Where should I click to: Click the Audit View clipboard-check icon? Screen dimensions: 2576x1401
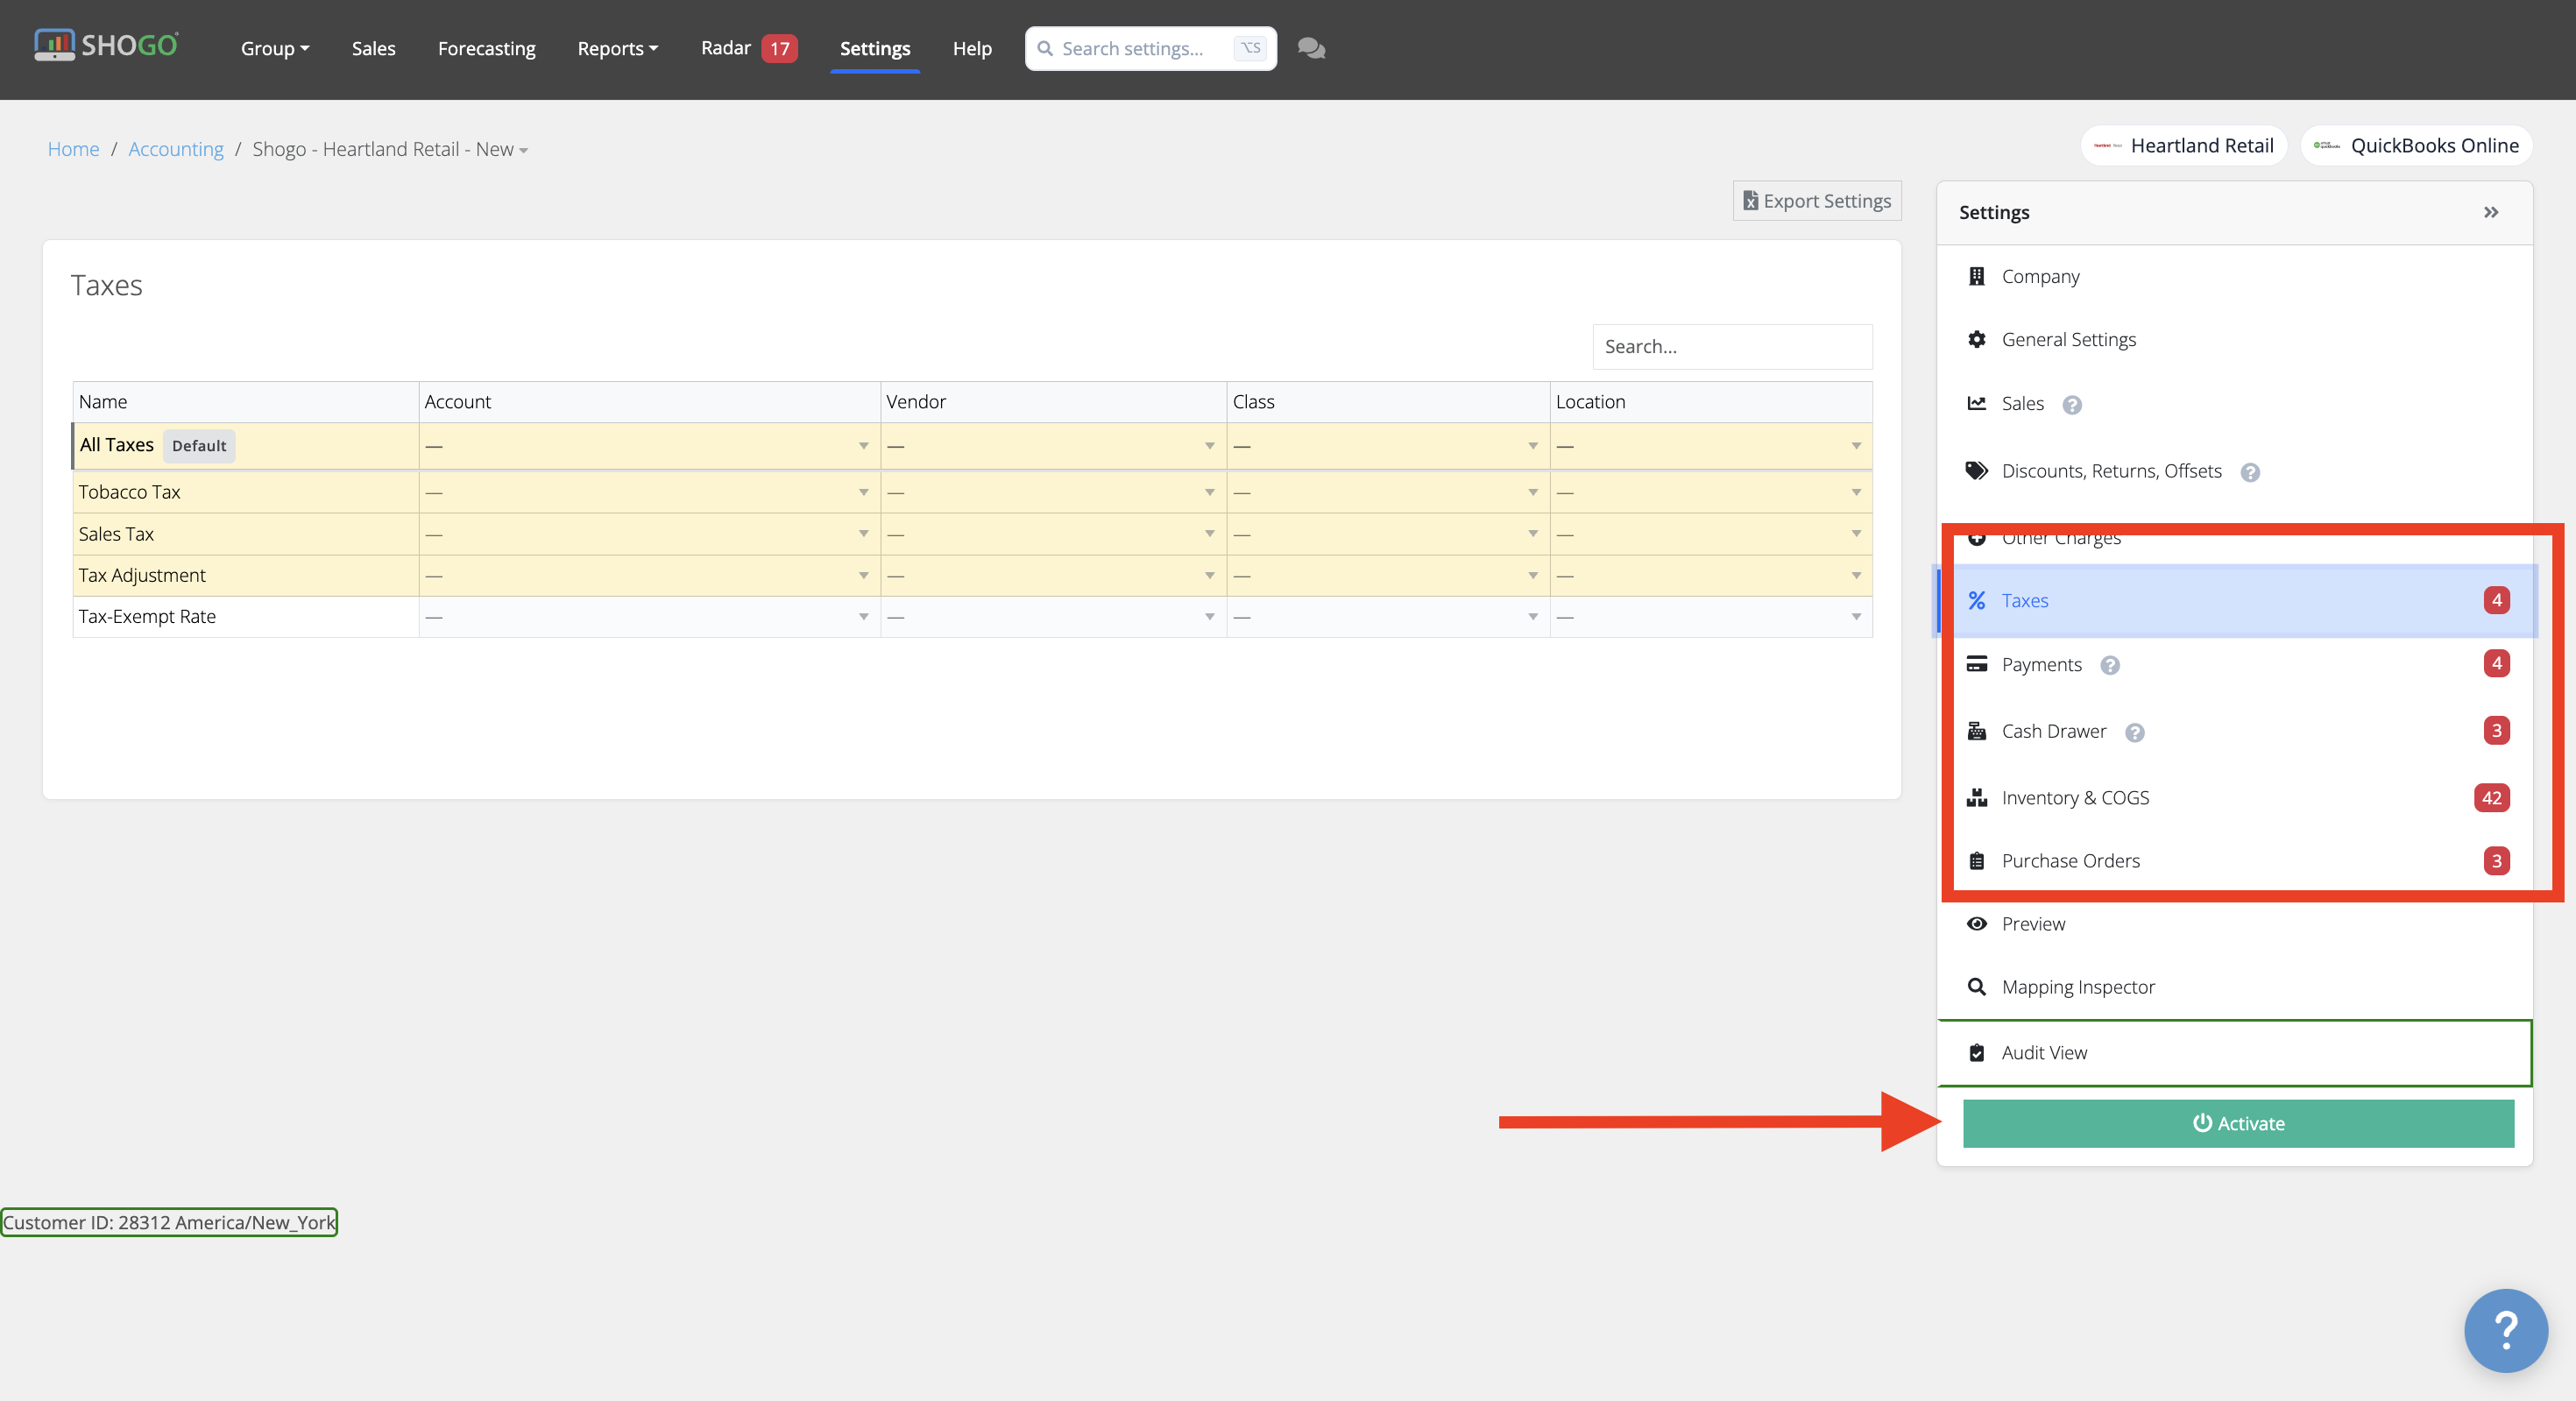1976,1053
